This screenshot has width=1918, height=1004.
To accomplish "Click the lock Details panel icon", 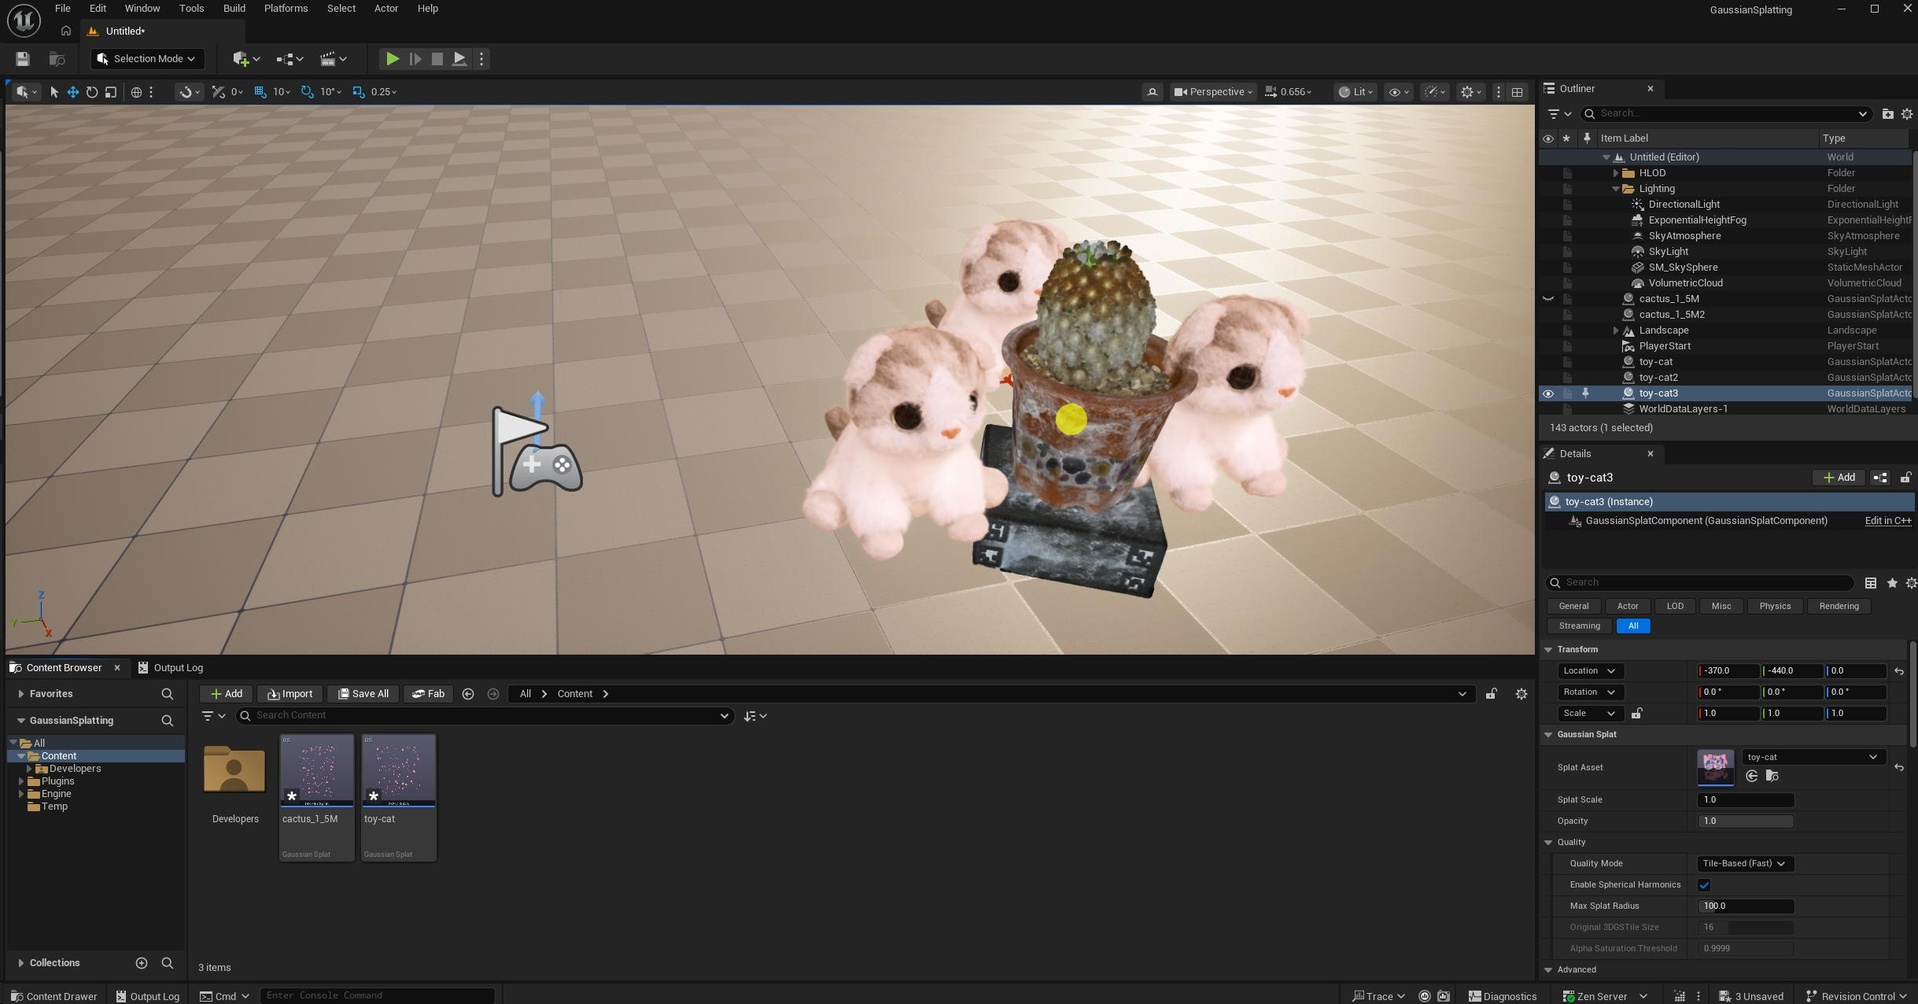I will (x=1905, y=478).
